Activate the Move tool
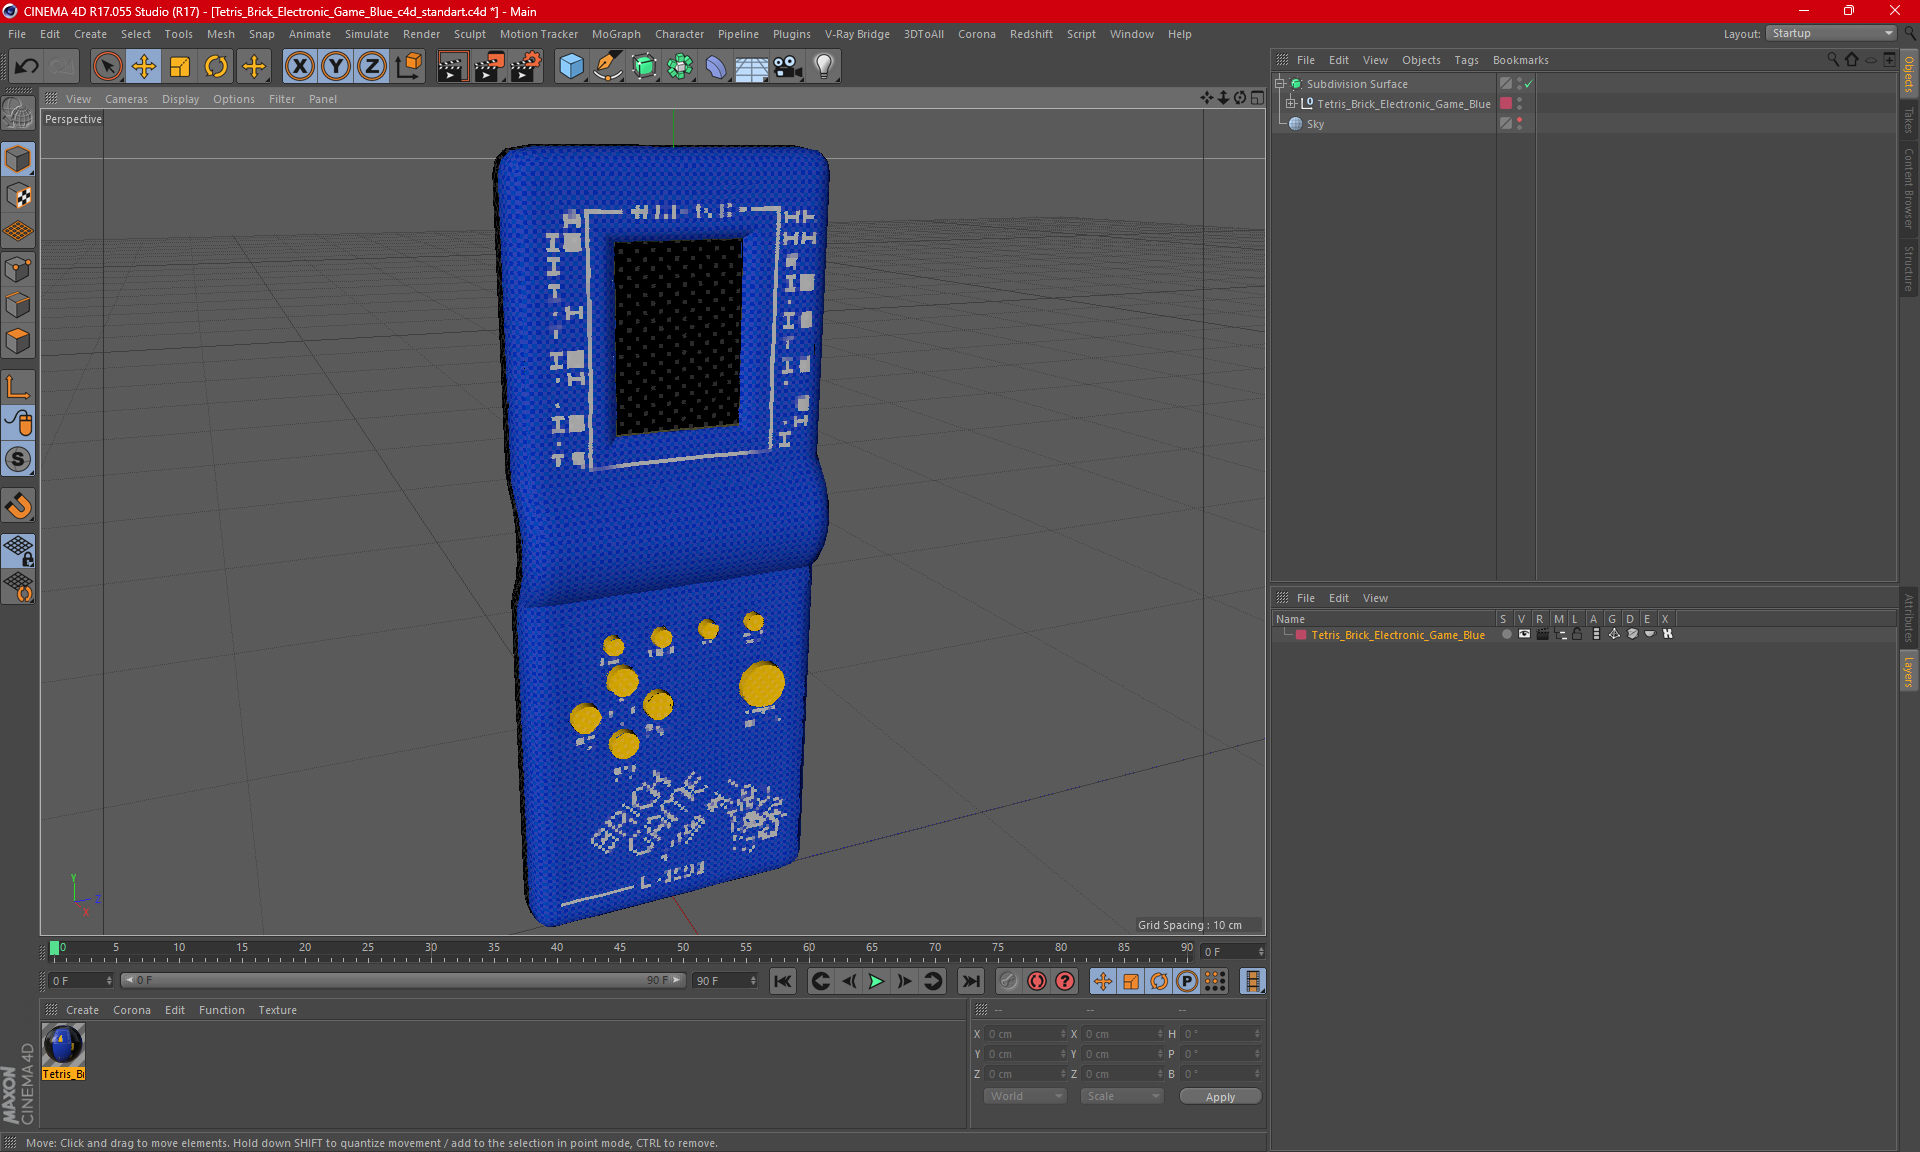The width and height of the screenshot is (1920, 1152). [144, 66]
